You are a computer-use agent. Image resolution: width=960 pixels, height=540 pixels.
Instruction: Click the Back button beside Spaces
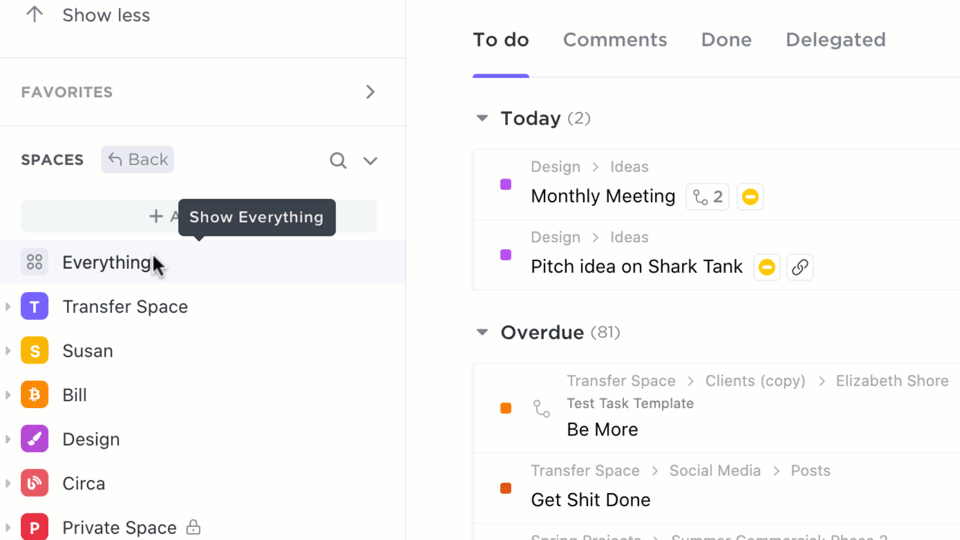pos(138,160)
